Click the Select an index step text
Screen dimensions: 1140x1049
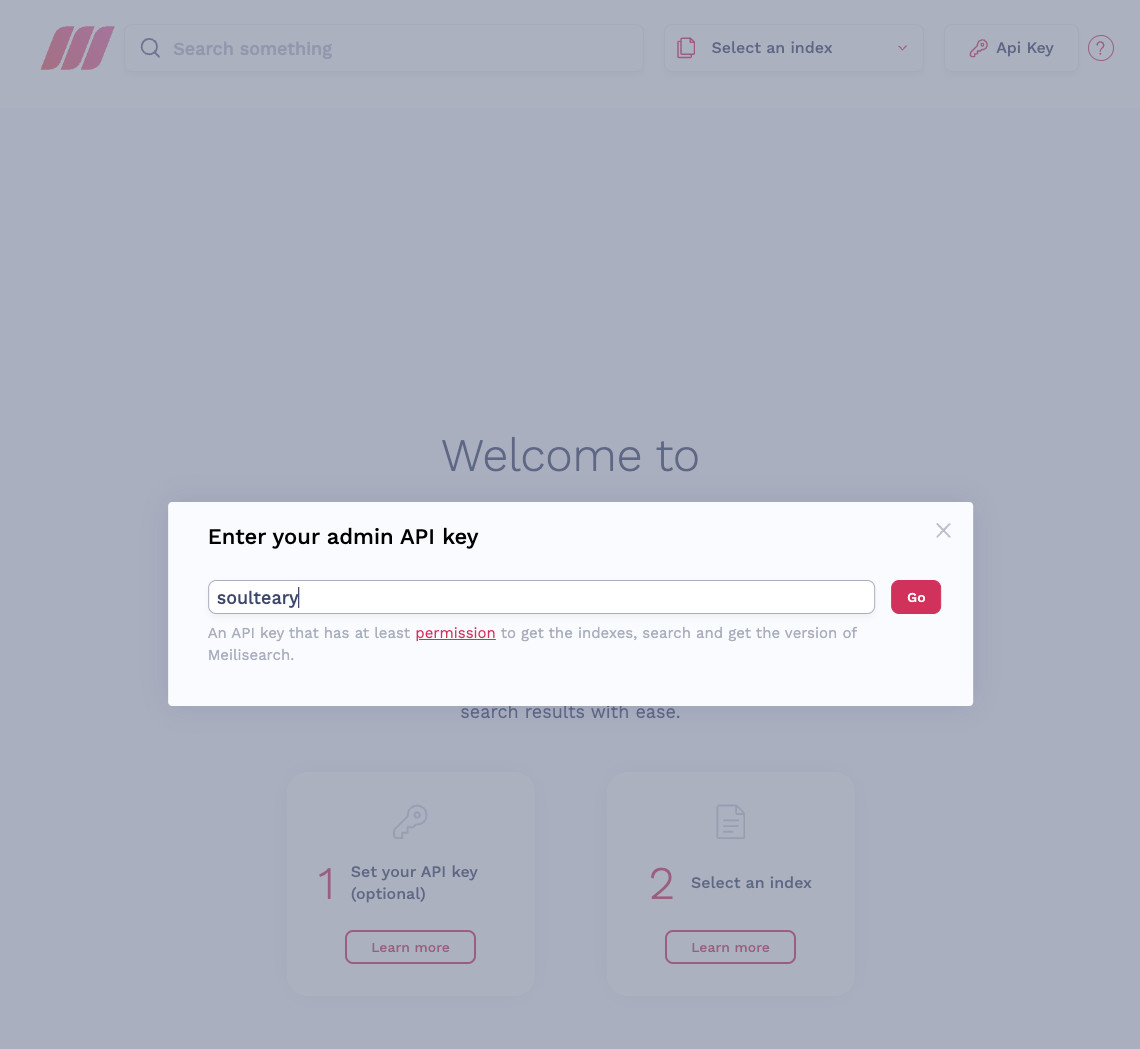751,883
